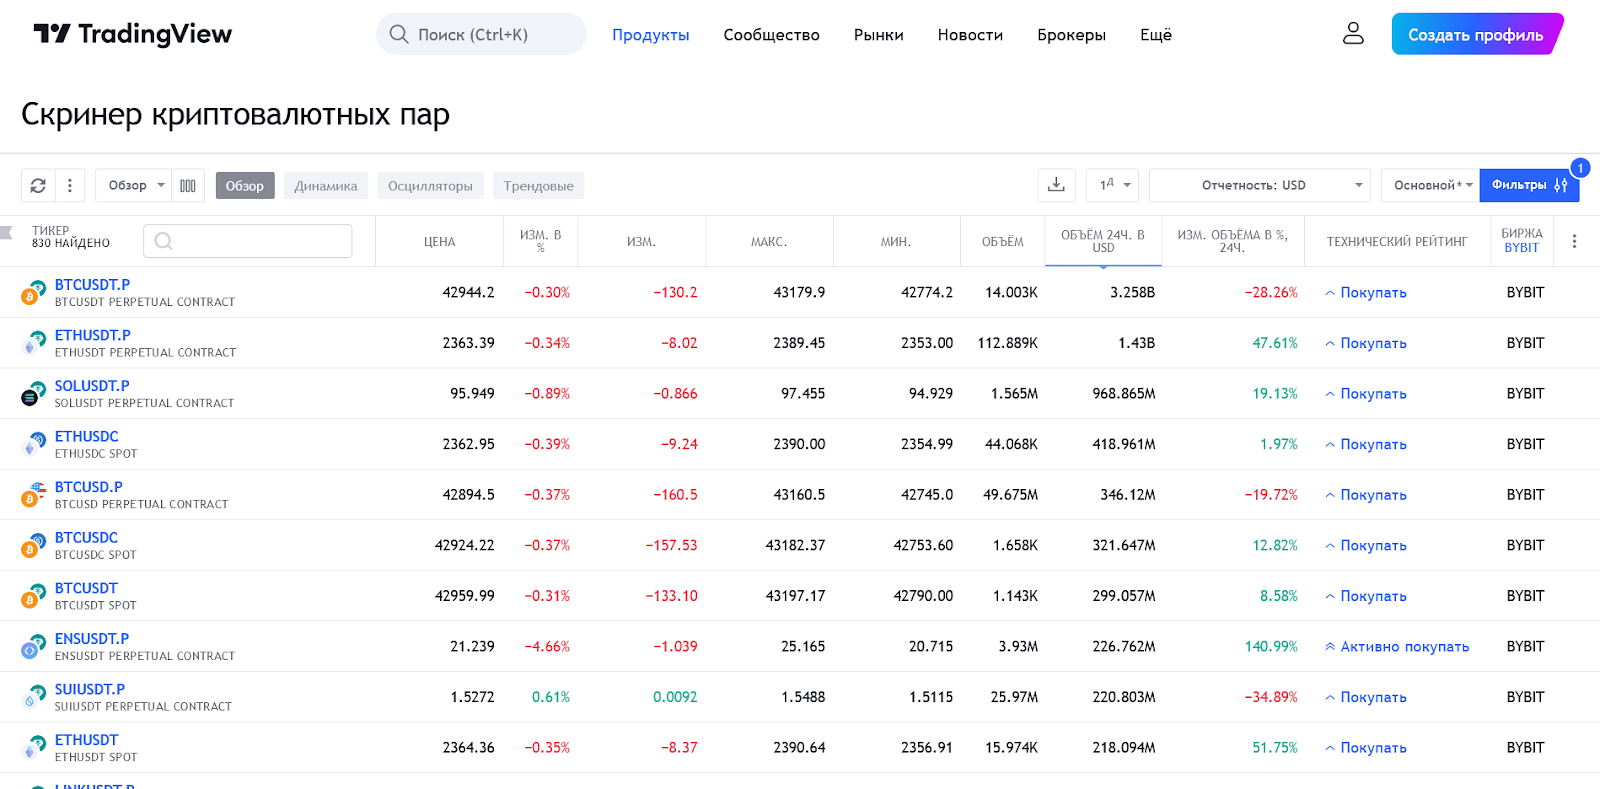
Task: Select the Обзор tab
Action: click(245, 186)
